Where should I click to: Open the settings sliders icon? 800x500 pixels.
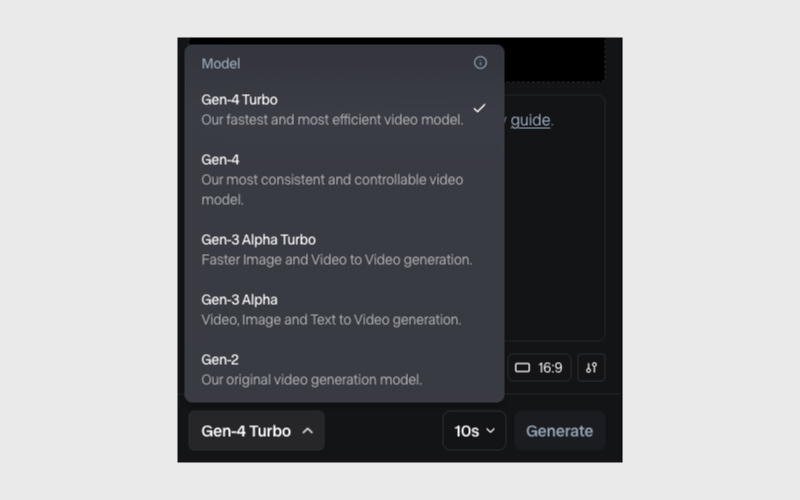(x=591, y=367)
